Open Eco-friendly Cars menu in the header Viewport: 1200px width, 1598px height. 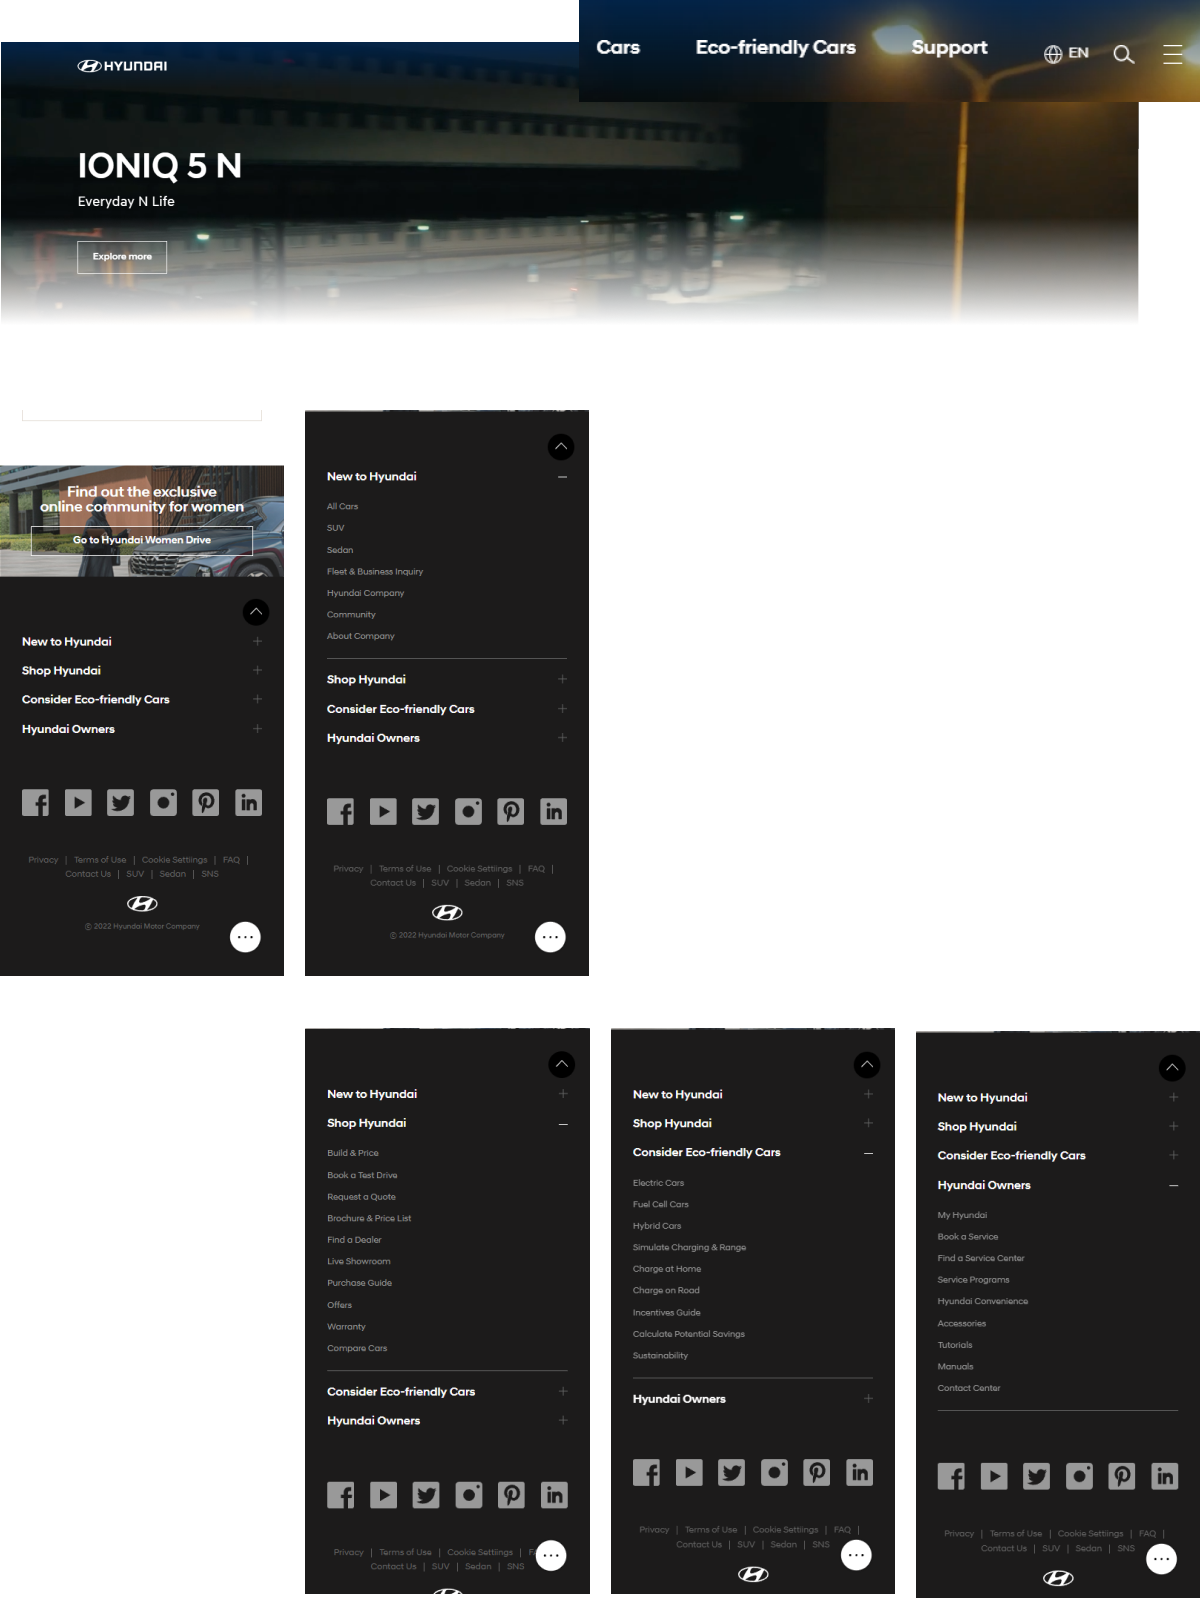(776, 47)
